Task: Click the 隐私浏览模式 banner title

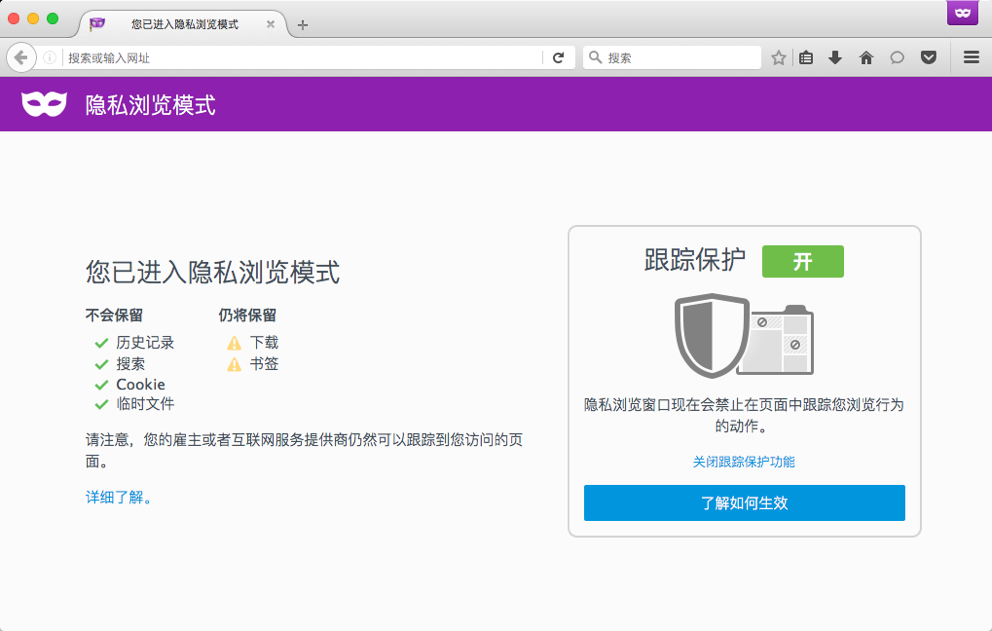Action: [151, 105]
